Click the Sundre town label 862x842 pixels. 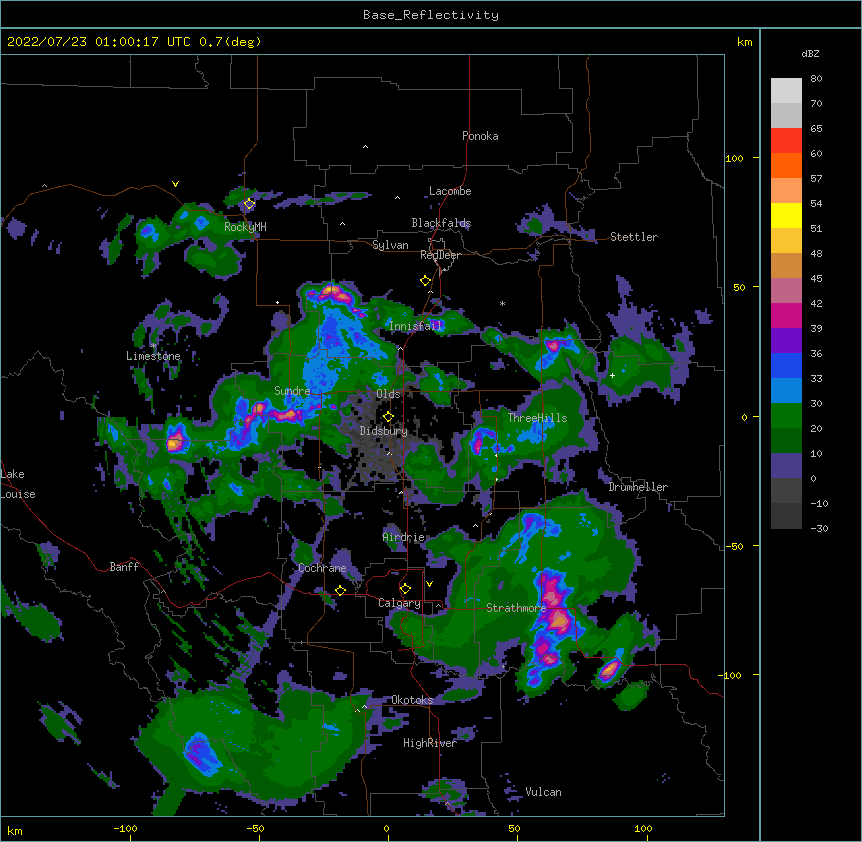click(x=292, y=391)
